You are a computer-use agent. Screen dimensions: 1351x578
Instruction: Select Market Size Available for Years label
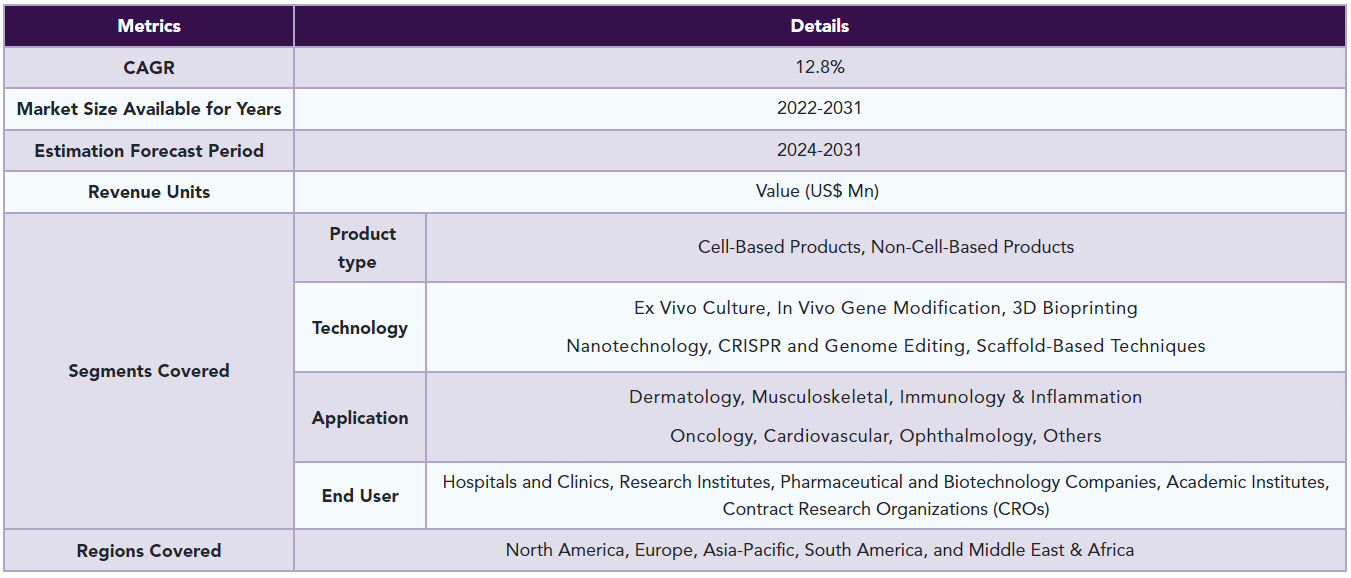point(149,109)
